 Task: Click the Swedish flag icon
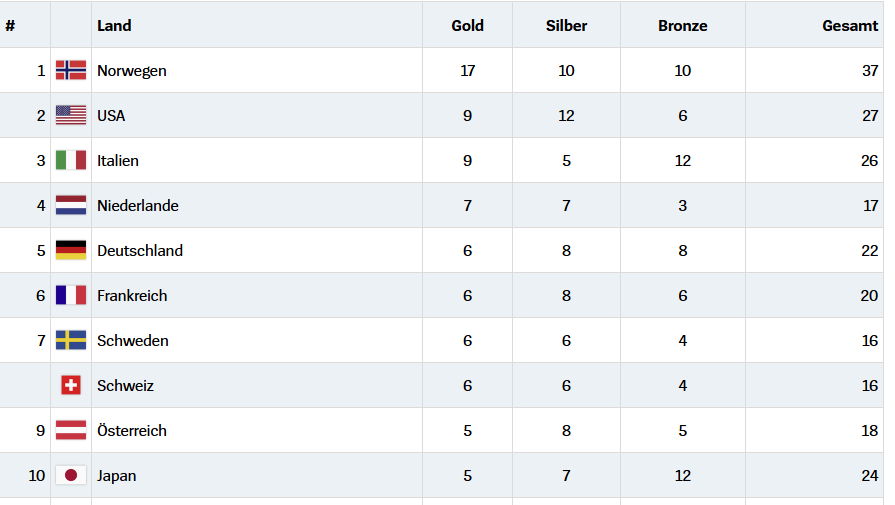click(71, 340)
